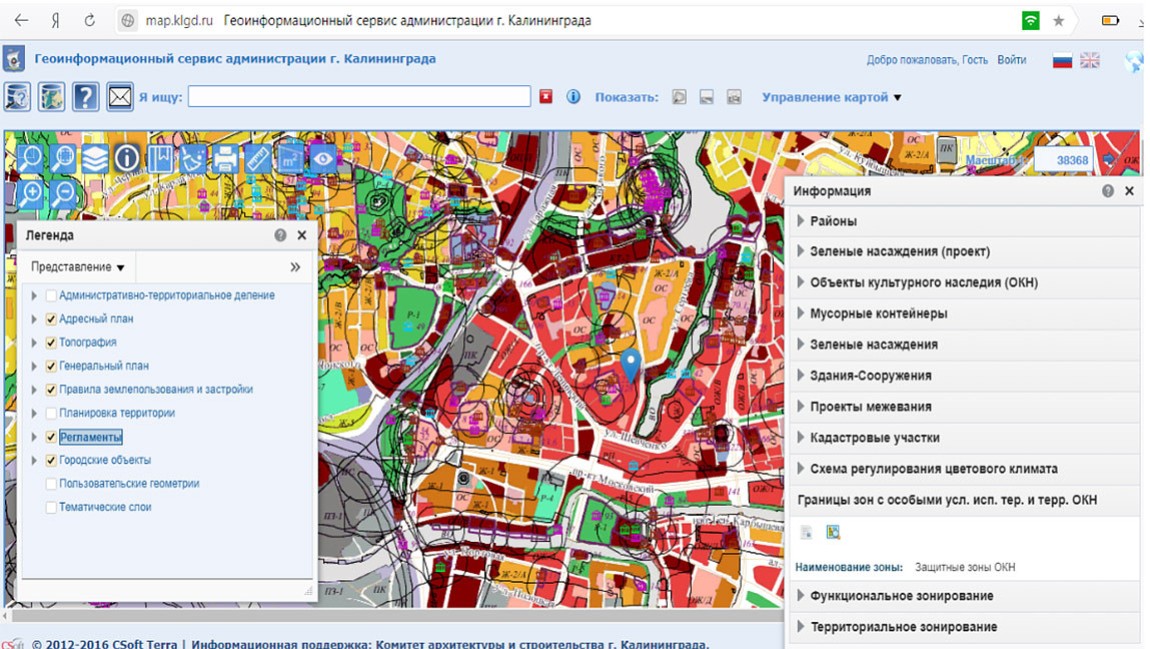1150x649 pixels.
Task: Select the ruler distance measurement tool
Action: pos(257,158)
